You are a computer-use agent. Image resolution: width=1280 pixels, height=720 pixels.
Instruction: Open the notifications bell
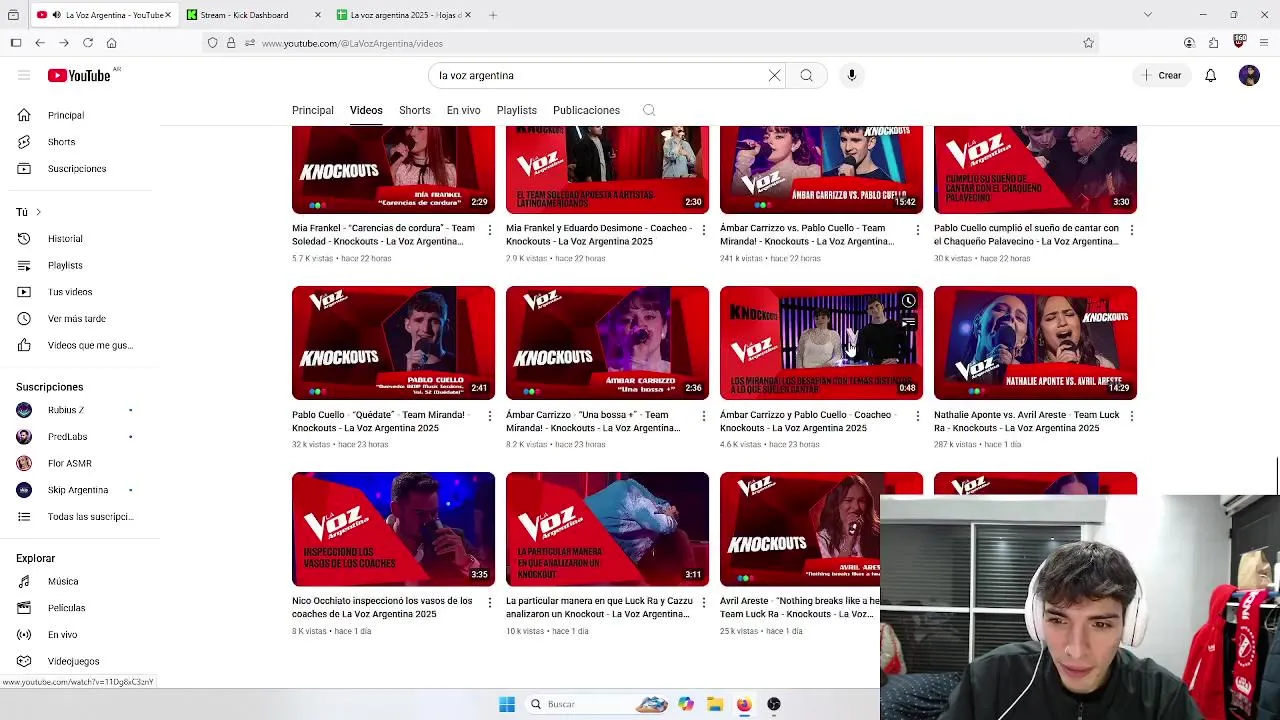(1210, 75)
